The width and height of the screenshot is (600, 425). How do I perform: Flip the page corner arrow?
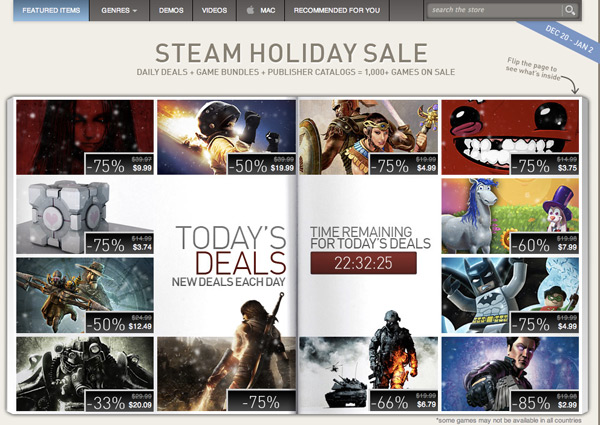point(570,84)
